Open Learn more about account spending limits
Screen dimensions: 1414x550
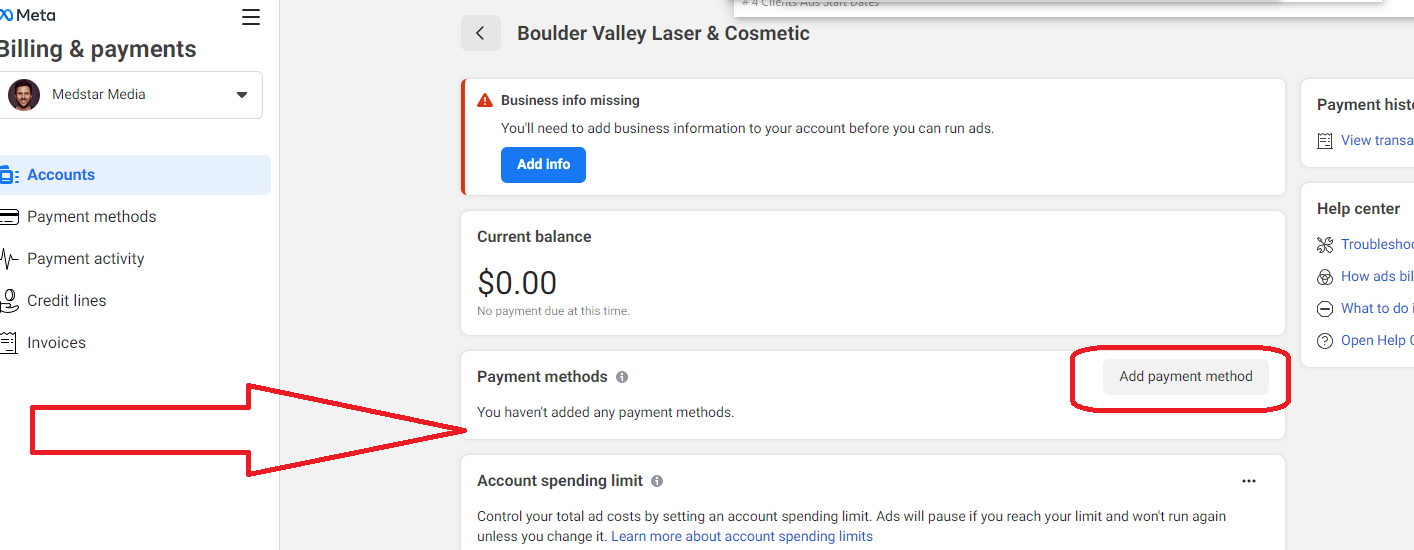coord(742,537)
